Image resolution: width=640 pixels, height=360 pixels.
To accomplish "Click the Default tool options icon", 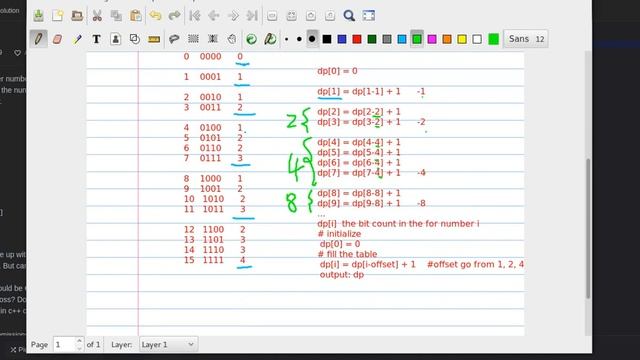I will 251,39.
